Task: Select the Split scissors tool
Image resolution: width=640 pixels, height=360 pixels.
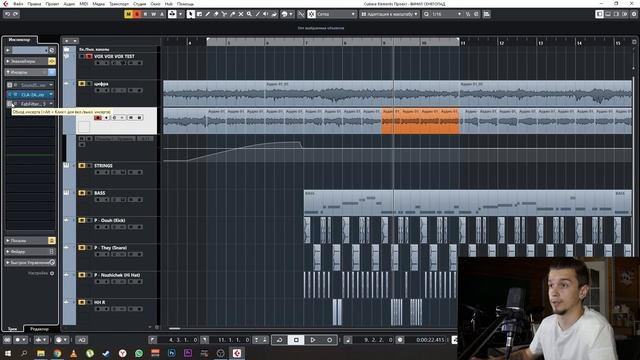Action: pyautogui.click(x=224, y=14)
